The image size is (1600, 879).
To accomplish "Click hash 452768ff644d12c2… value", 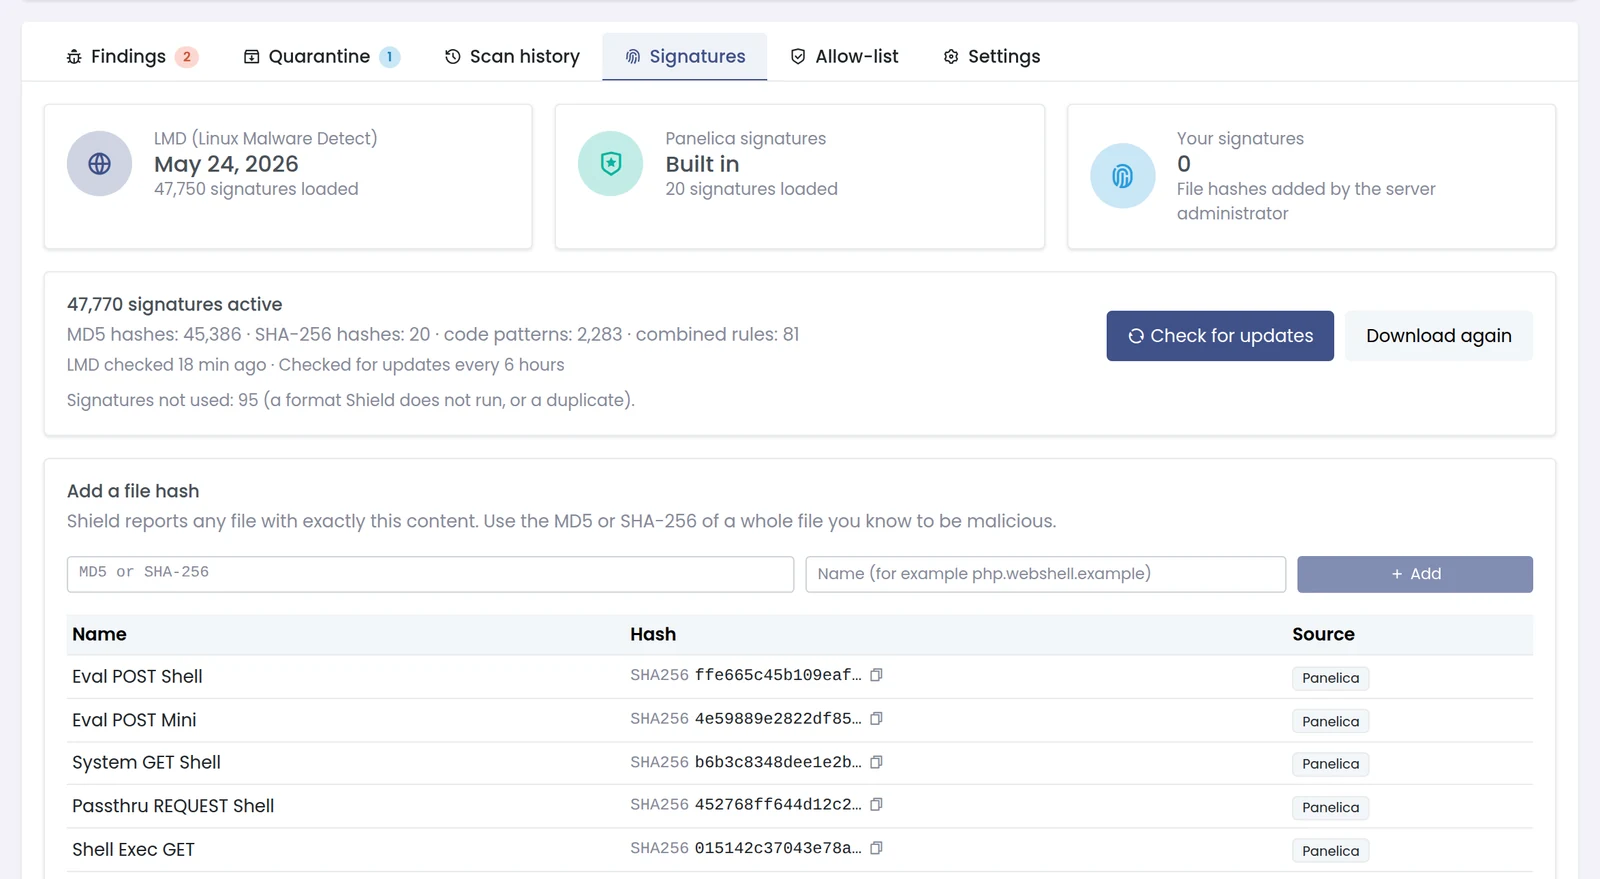I will tap(778, 804).
